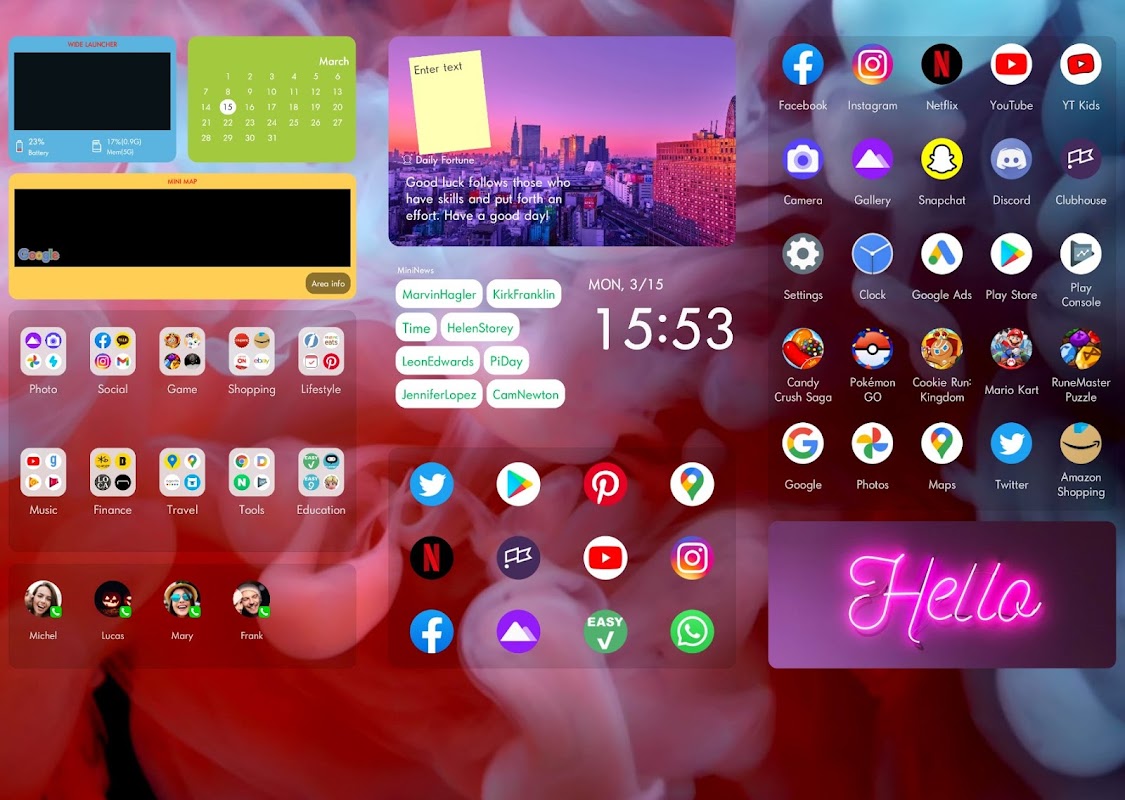Open the Education folder
Viewport: 1125px width, 800px height.
321,472
